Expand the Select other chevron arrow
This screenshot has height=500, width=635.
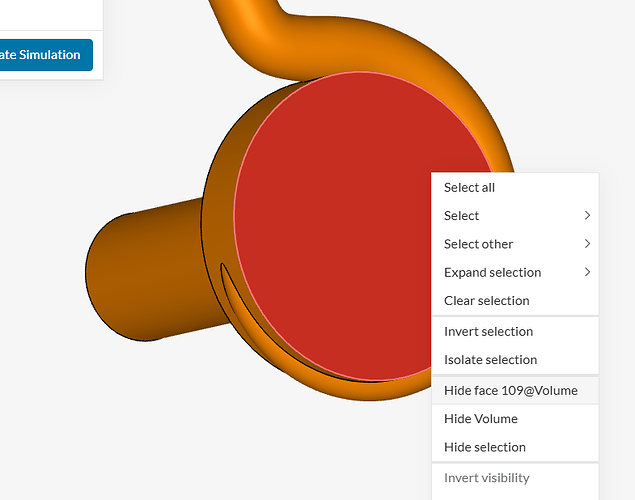[x=587, y=244]
